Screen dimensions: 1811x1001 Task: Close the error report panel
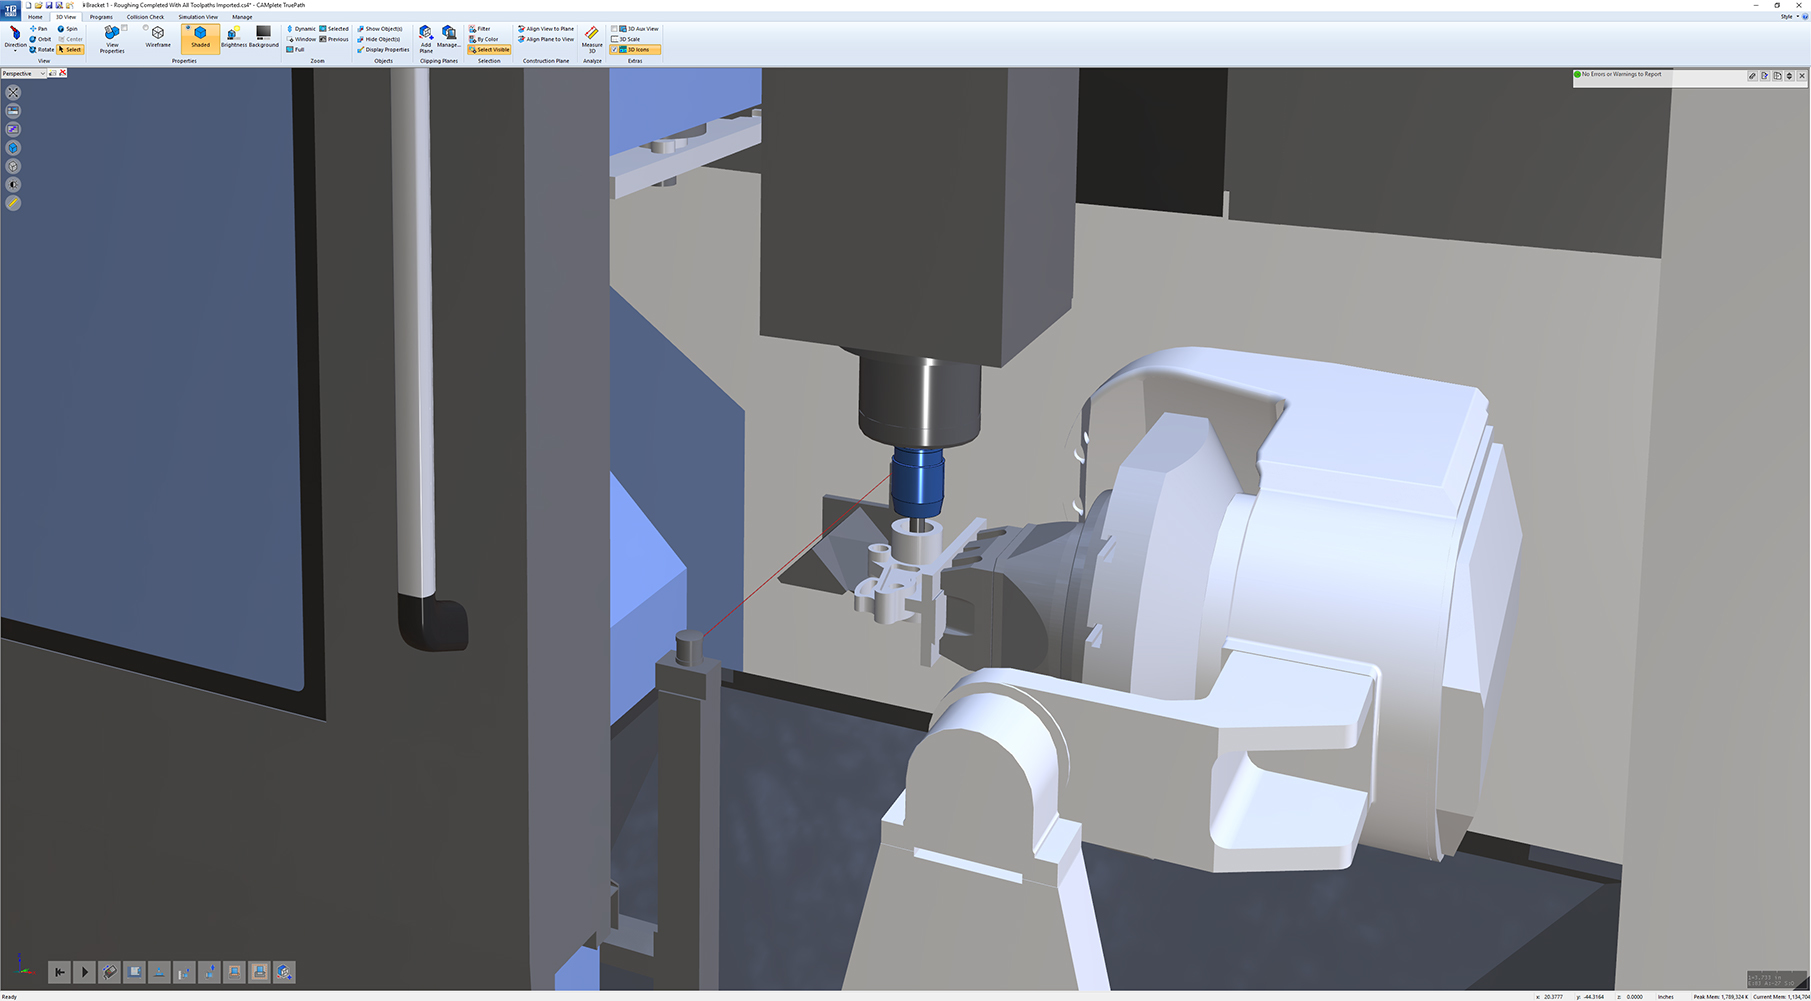(1802, 75)
